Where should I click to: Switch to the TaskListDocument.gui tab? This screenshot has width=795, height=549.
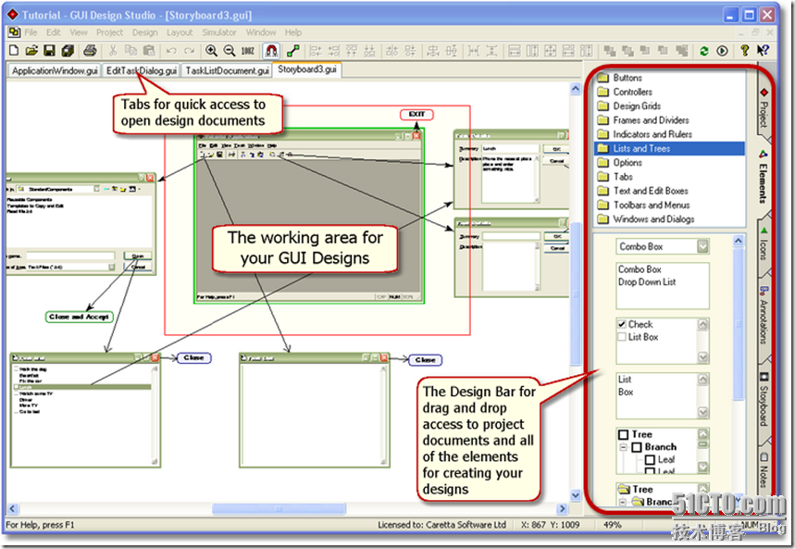click(x=227, y=70)
